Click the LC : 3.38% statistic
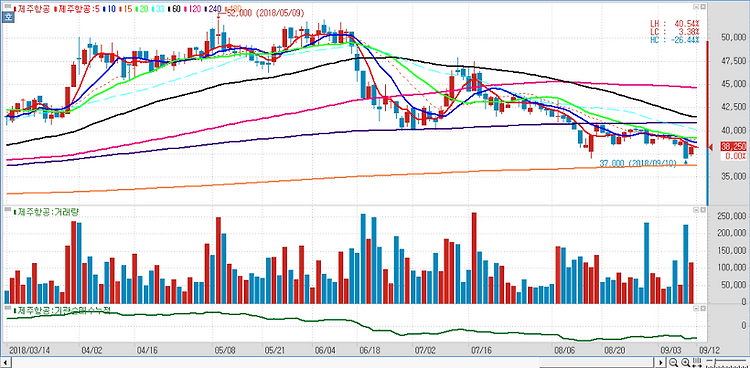The width and height of the screenshot is (750, 368). [674, 32]
